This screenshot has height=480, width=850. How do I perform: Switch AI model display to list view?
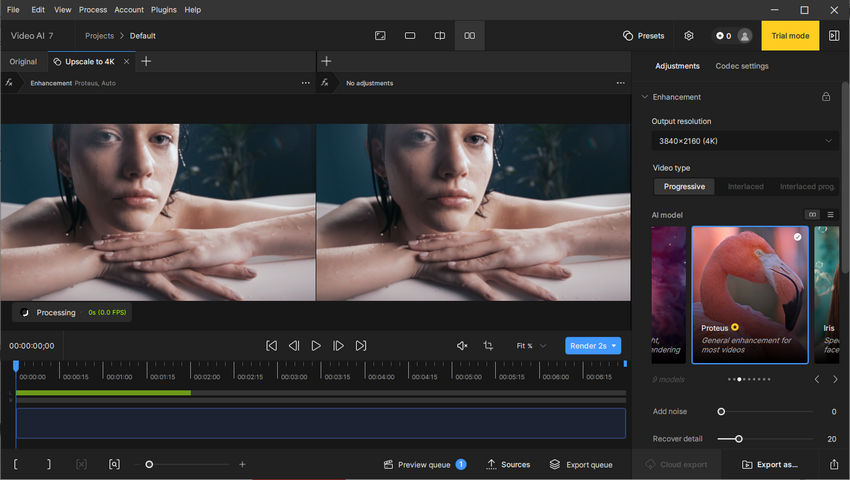click(x=830, y=215)
